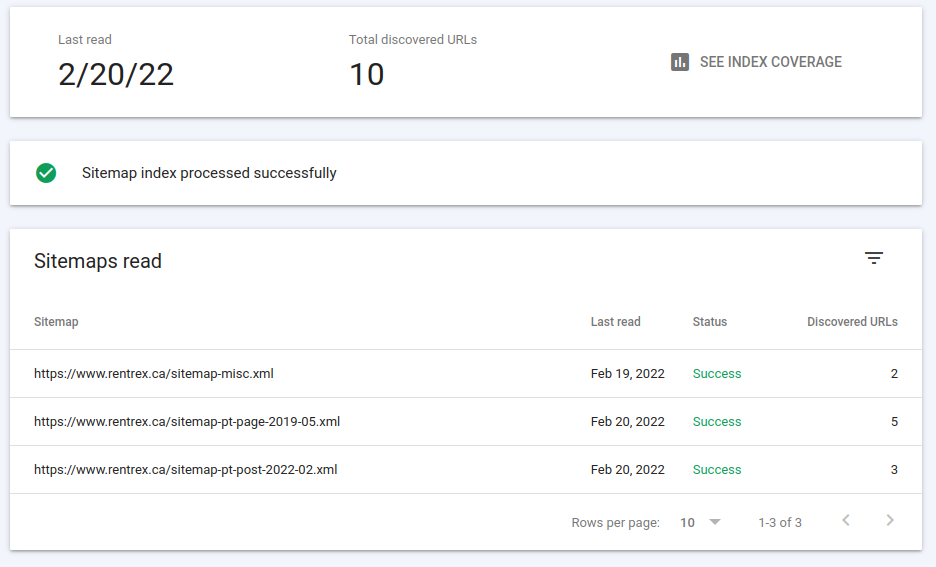The height and width of the screenshot is (567, 936).
Task: Click Feb 19, 2022 date cell
Action: 627,374
